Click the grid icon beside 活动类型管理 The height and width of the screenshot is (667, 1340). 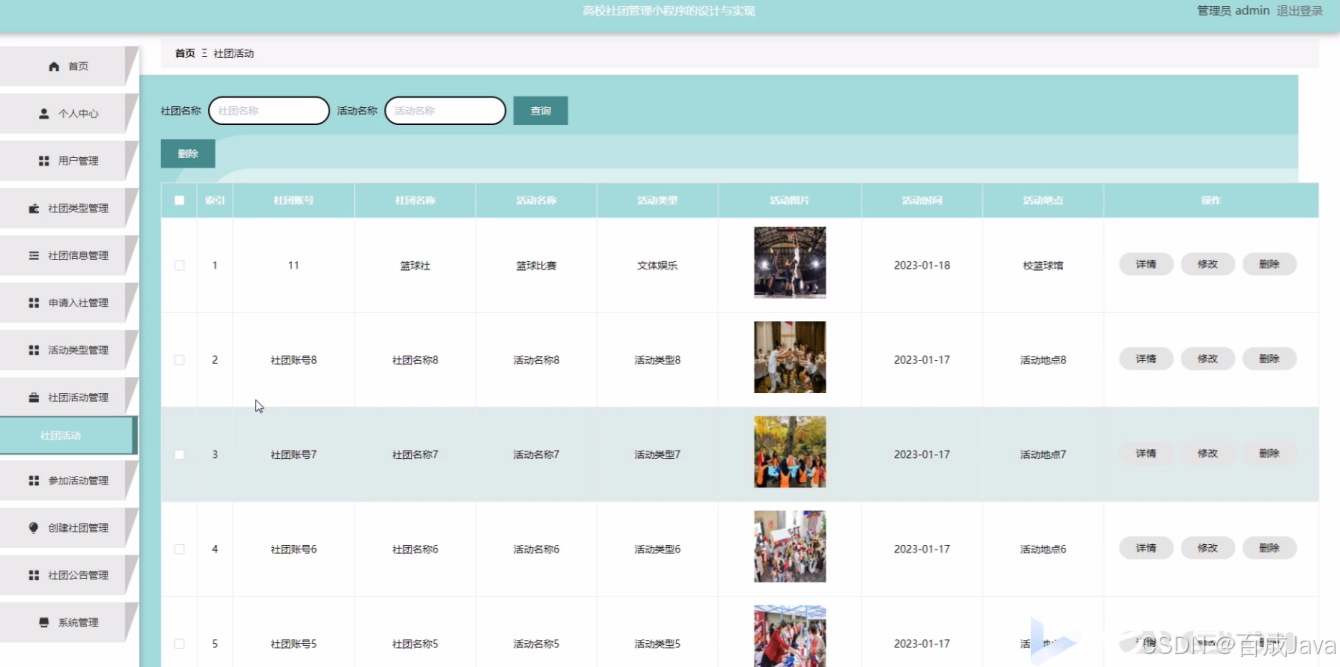[x=34, y=350]
